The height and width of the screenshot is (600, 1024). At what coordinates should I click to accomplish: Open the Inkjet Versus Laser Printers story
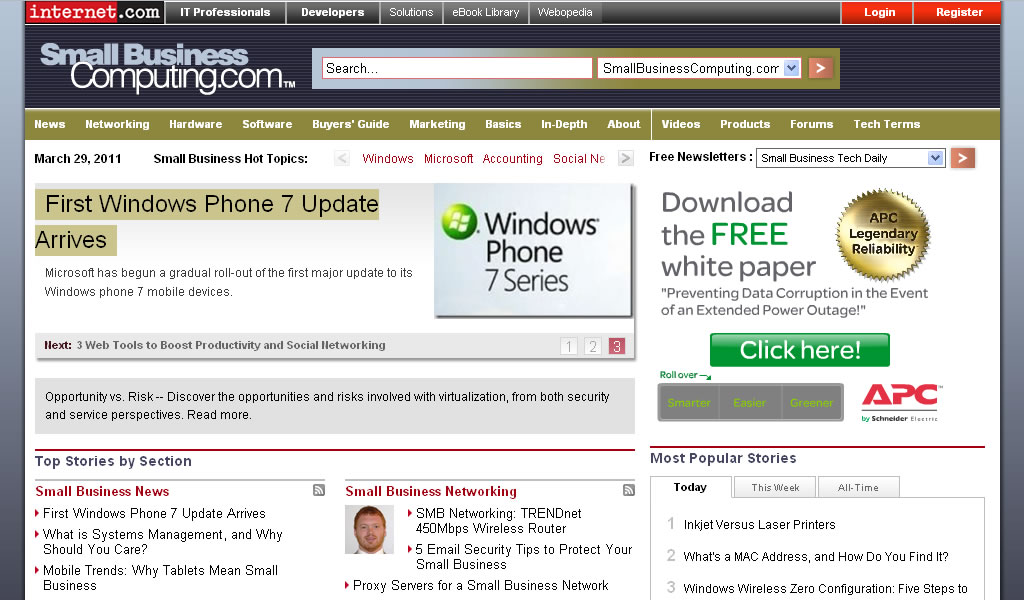[x=759, y=524]
